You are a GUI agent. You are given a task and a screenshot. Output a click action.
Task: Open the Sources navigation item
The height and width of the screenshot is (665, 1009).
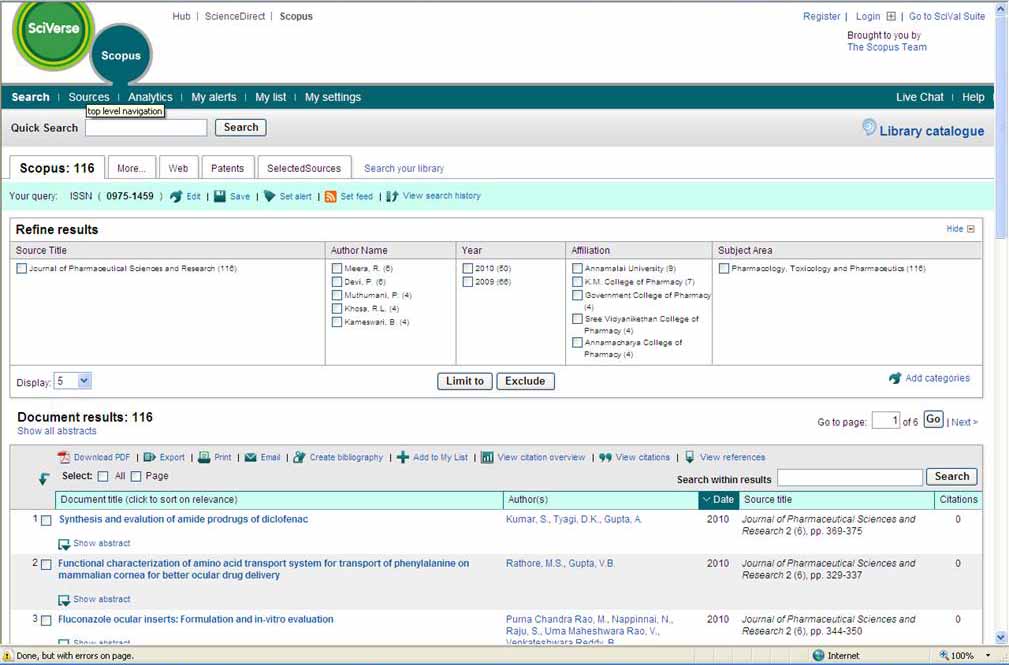pos(89,97)
